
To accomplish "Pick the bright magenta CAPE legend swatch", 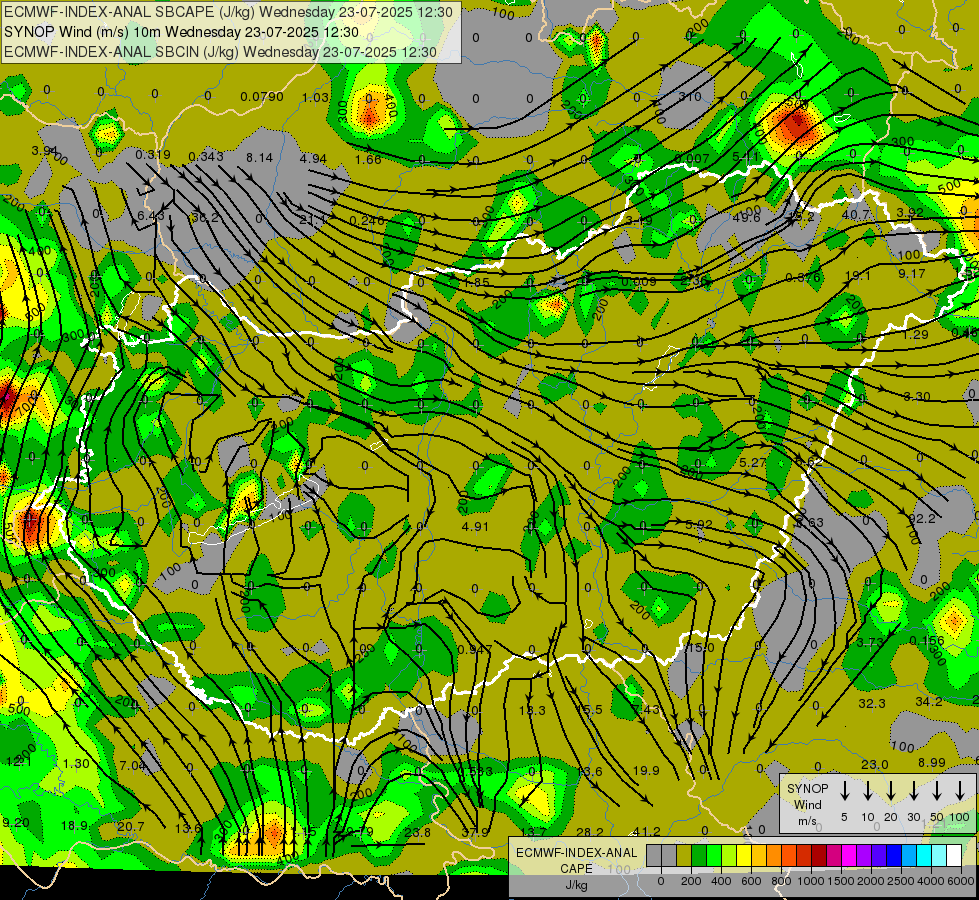I will [849, 855].
